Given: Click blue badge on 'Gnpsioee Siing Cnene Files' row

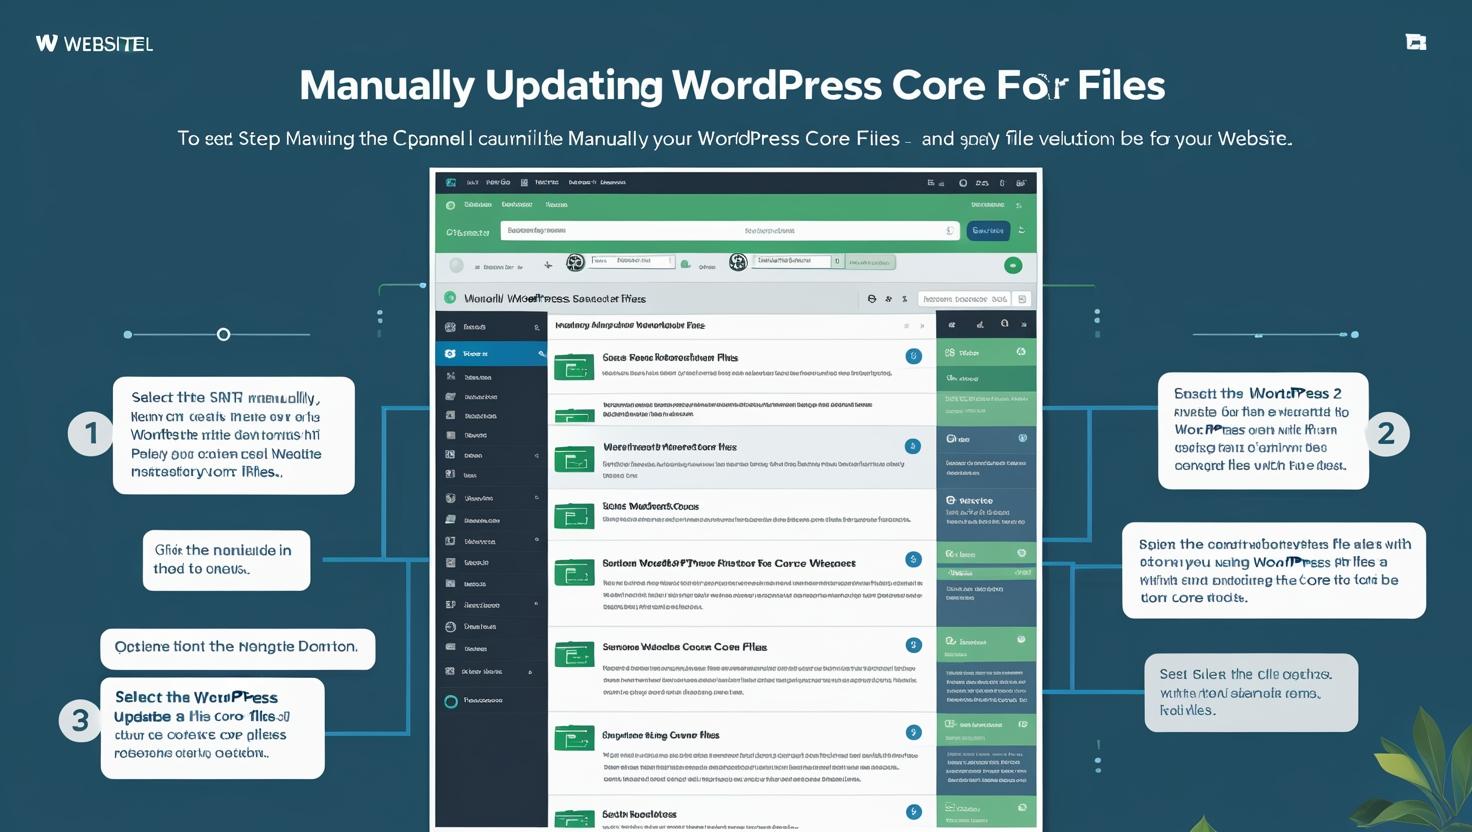Looking at the screenshot, I should (x=913, y=732).
